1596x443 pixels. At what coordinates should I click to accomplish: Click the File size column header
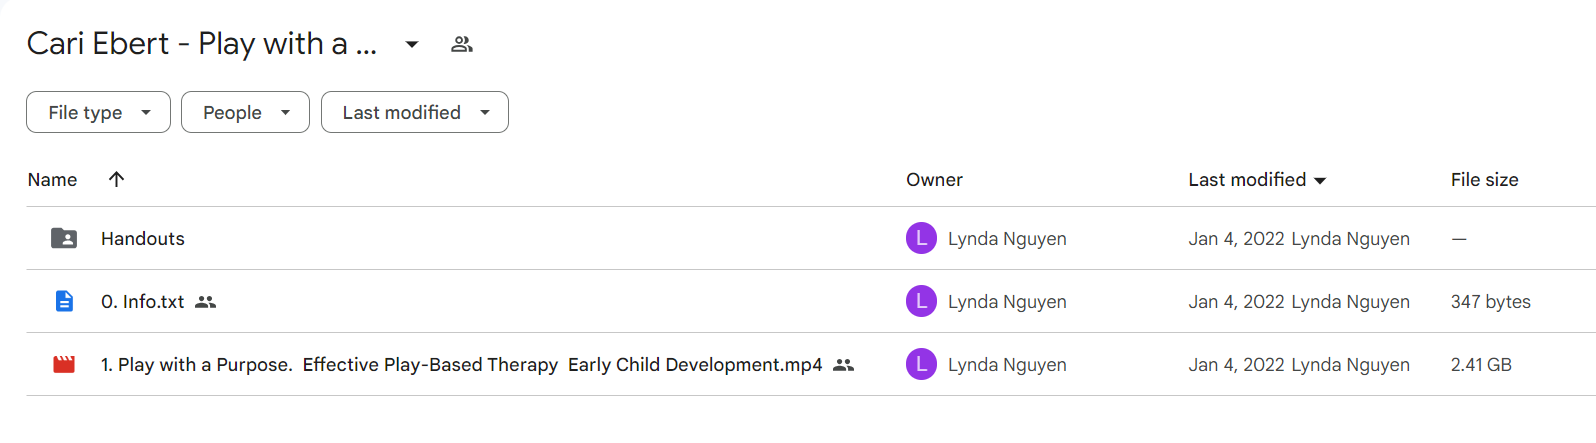pyautogui.click(x=1484, y=180)
